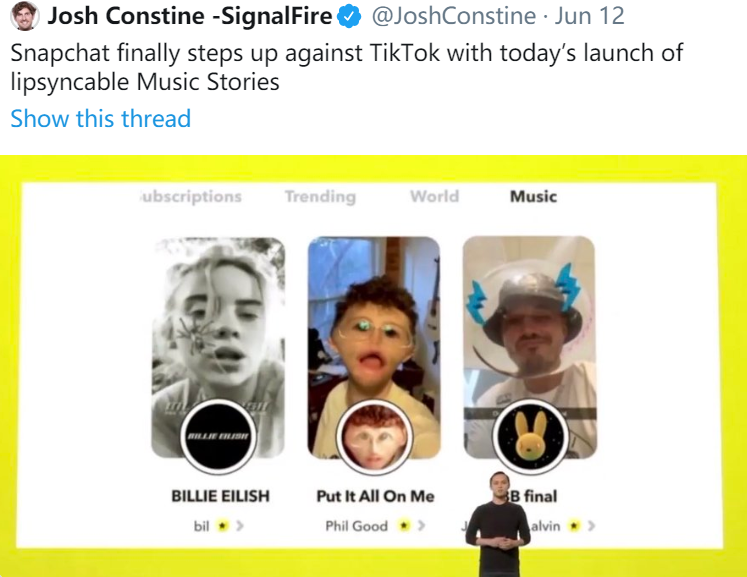
Task: Click the yellow star badge beside bil
Action: [x=222, y=526]
